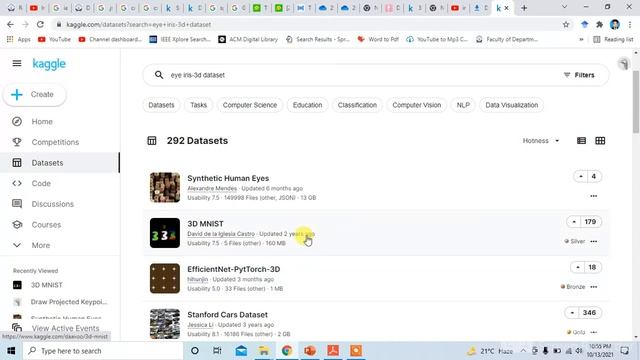The image size is (640, 360).
Task: Click the Create button
Action: pyautogui.click(x=35, y=94)
